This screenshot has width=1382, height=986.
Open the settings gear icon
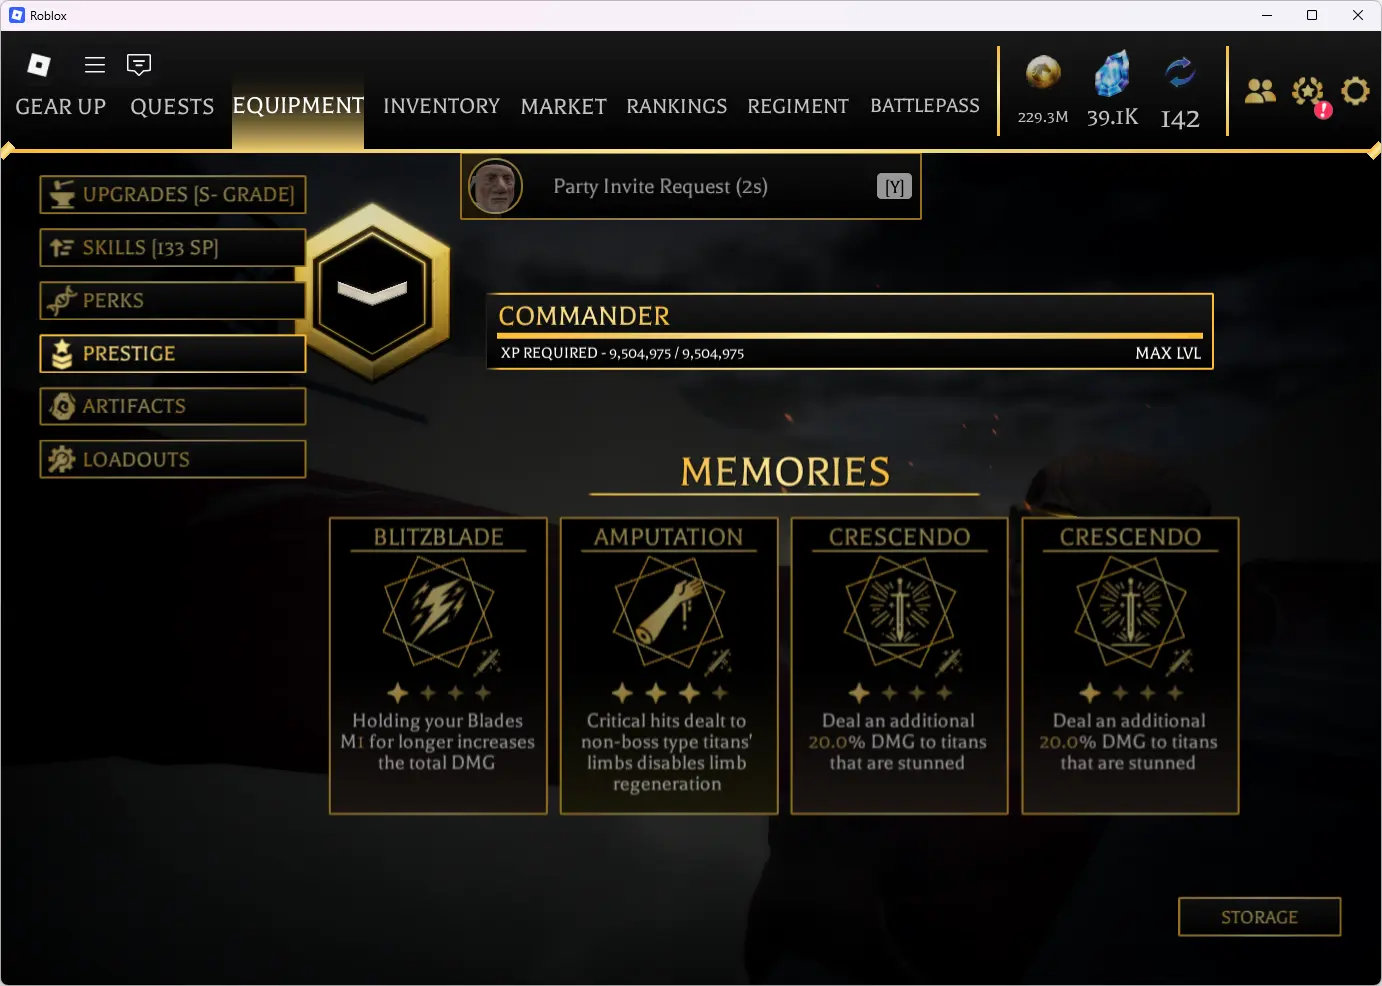[x=1355, y=91]
